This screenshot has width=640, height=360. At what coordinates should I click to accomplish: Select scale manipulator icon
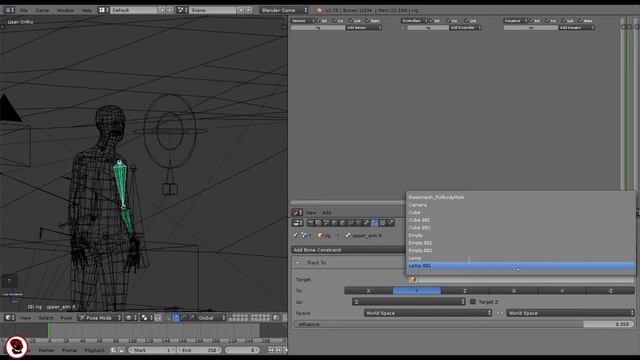click(191, 317)
